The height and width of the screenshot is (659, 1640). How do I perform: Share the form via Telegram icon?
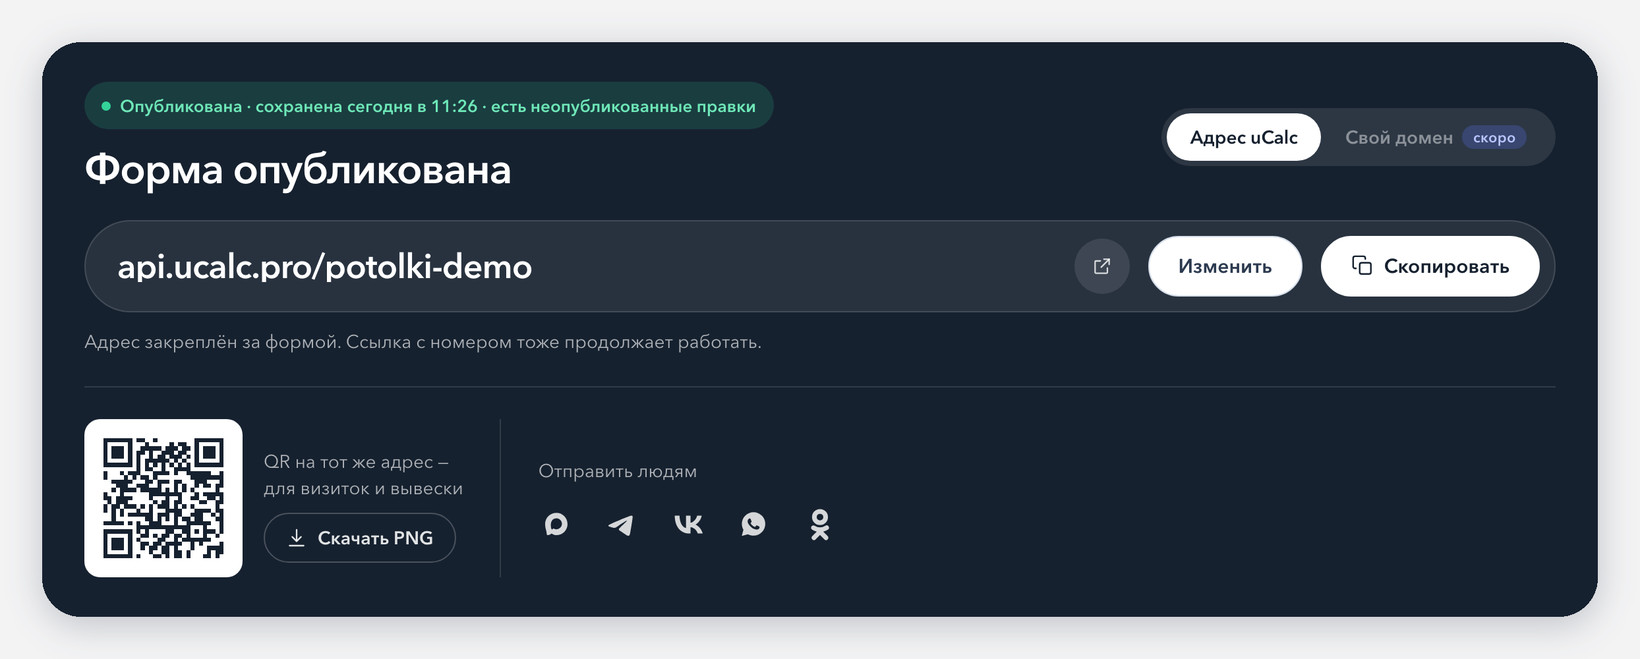(x=621, y=524)
